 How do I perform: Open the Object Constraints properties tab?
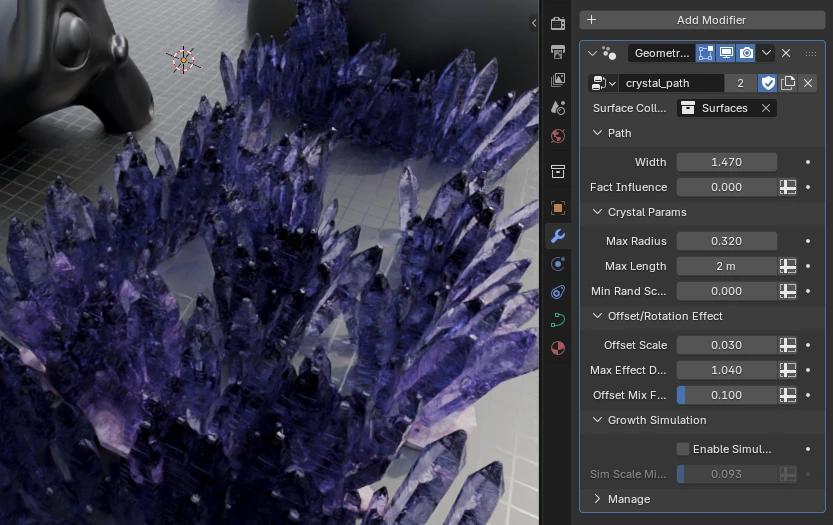point(558,292)
